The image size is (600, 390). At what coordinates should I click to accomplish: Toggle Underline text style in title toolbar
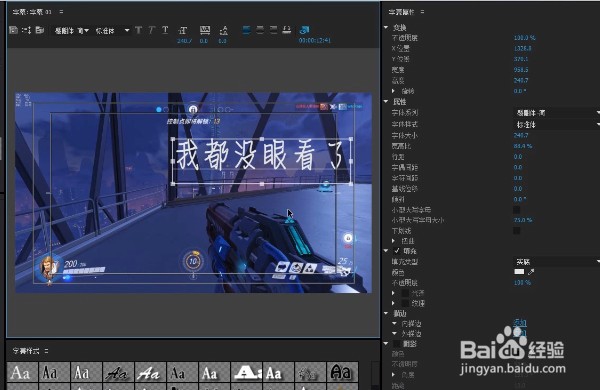coord(165,30)
